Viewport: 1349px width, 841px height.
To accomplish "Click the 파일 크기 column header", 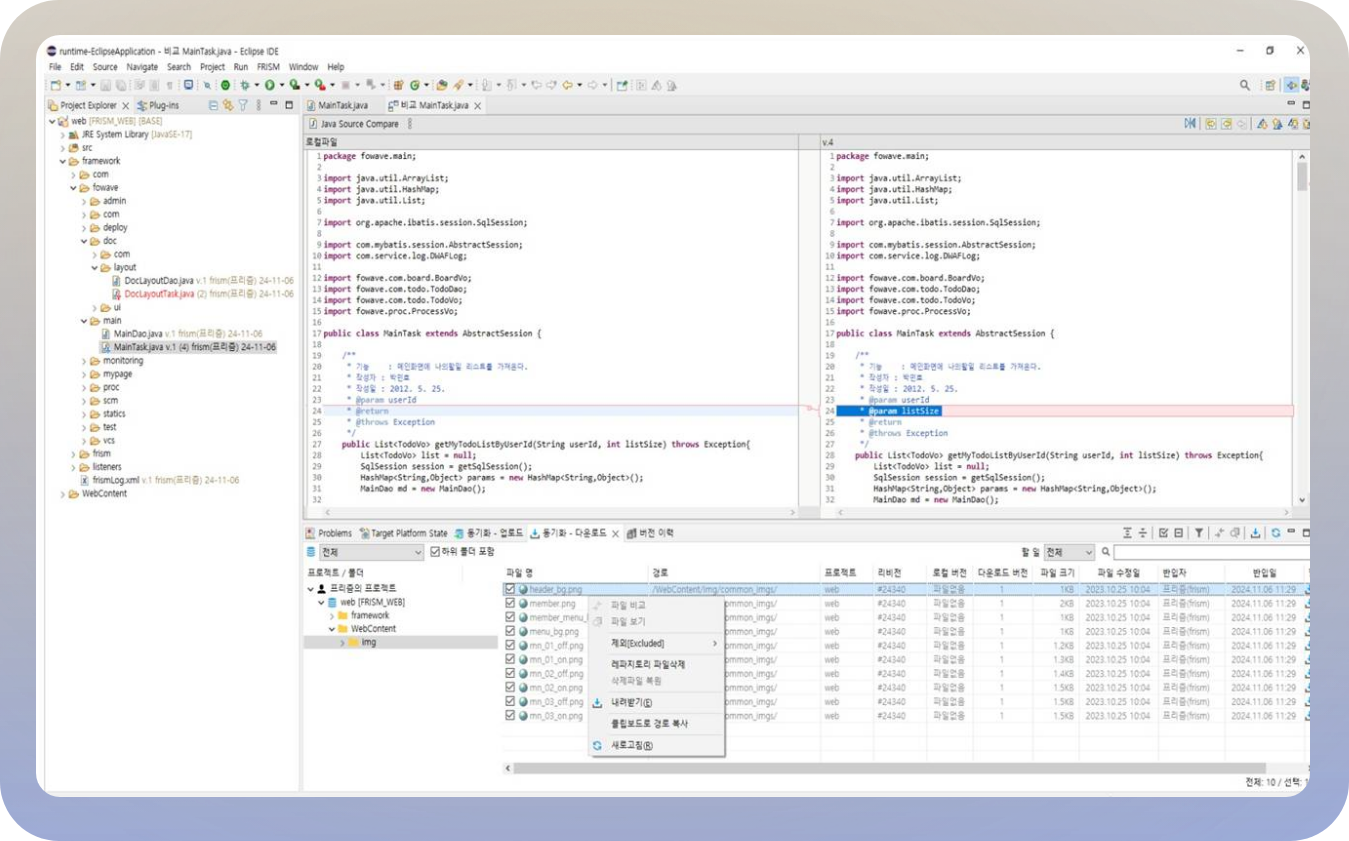I will [x=1056, y=572].
